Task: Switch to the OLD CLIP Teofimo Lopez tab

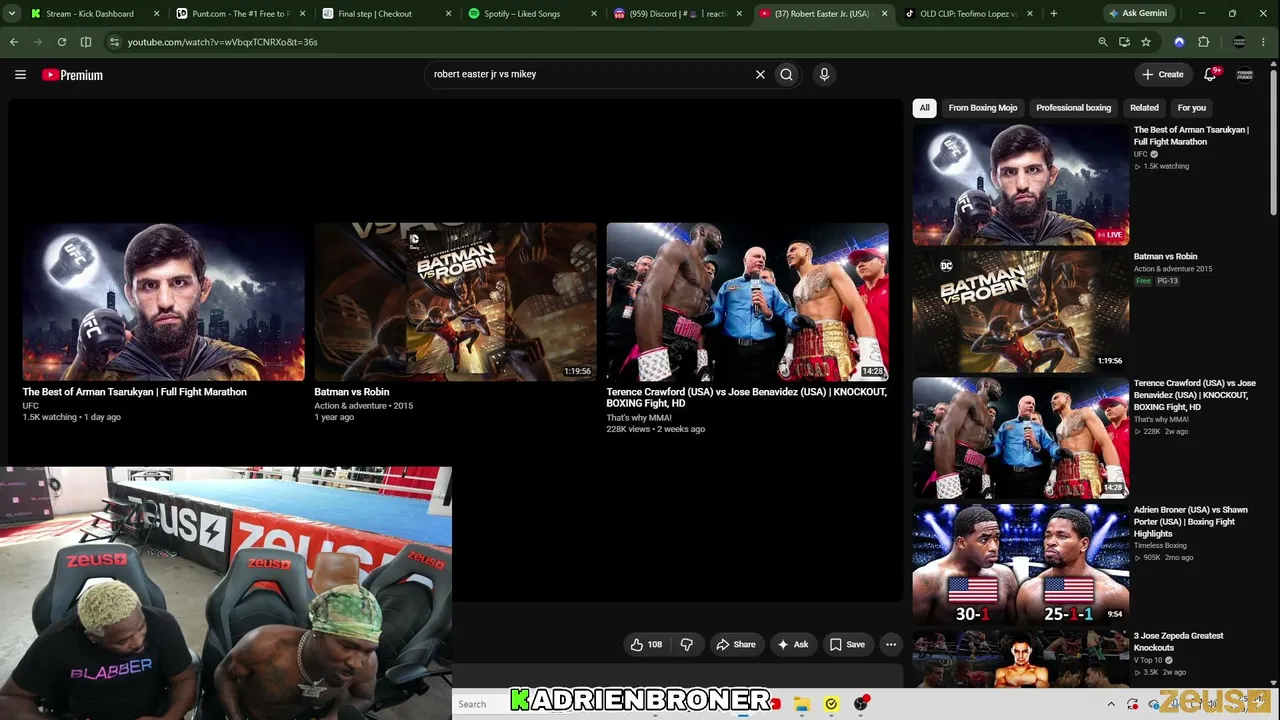Action: click(968, 14)
